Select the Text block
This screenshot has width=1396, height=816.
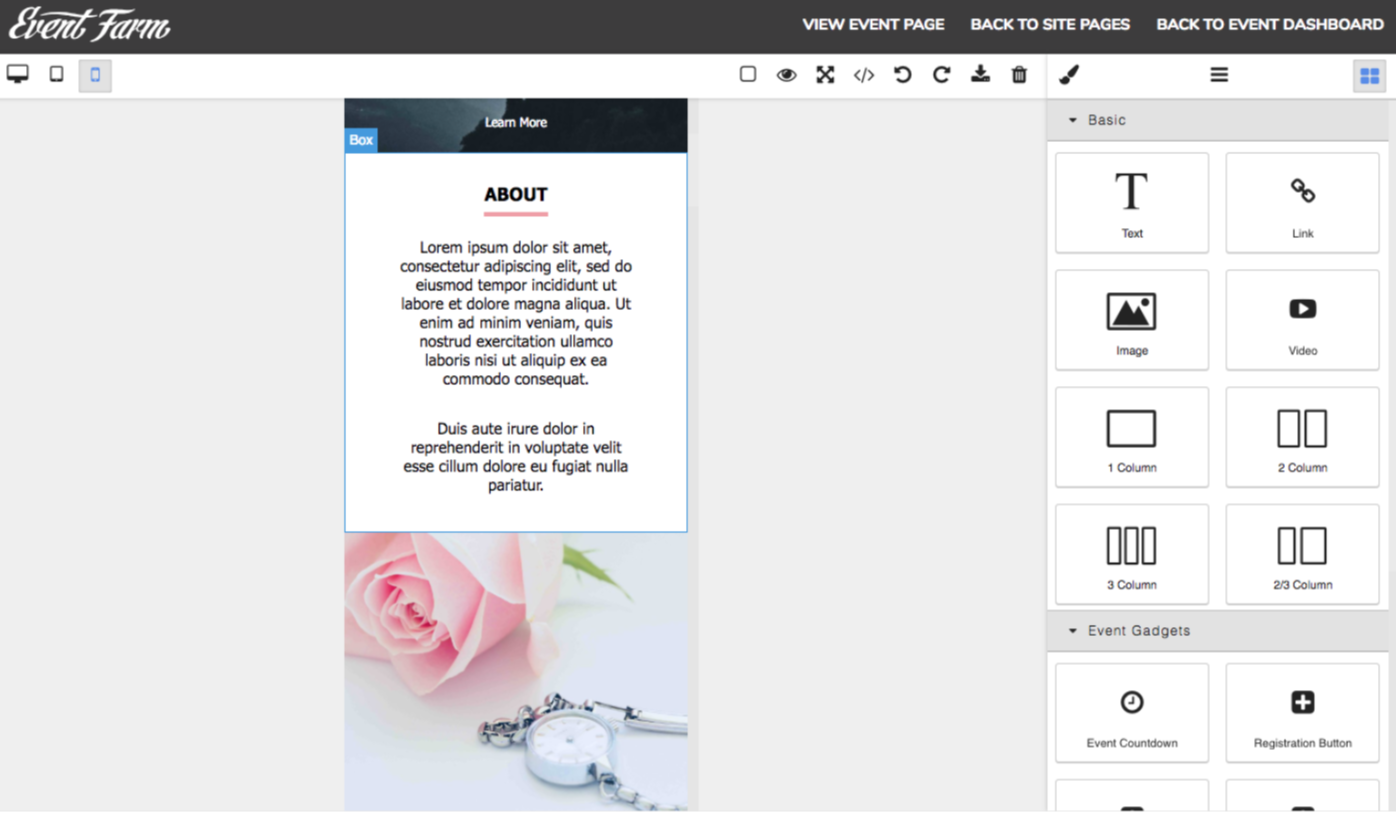1132,203
